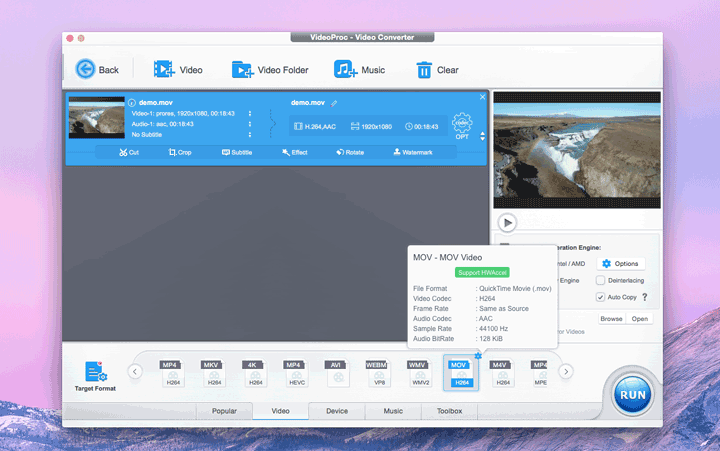Click the waterfall preview image
Screen dimensions: 720x451
pyautogui.click(x=577, y=150)
